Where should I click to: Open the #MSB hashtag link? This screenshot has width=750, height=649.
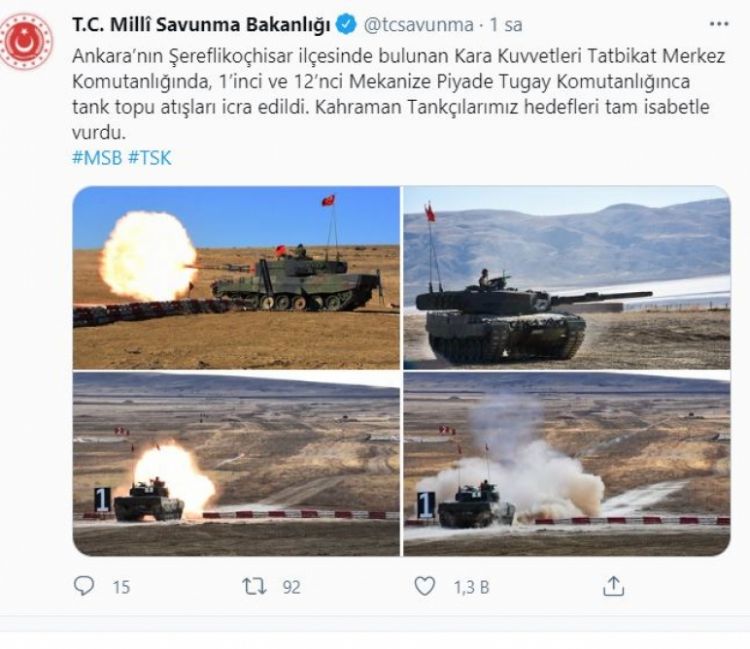[97, 158]
